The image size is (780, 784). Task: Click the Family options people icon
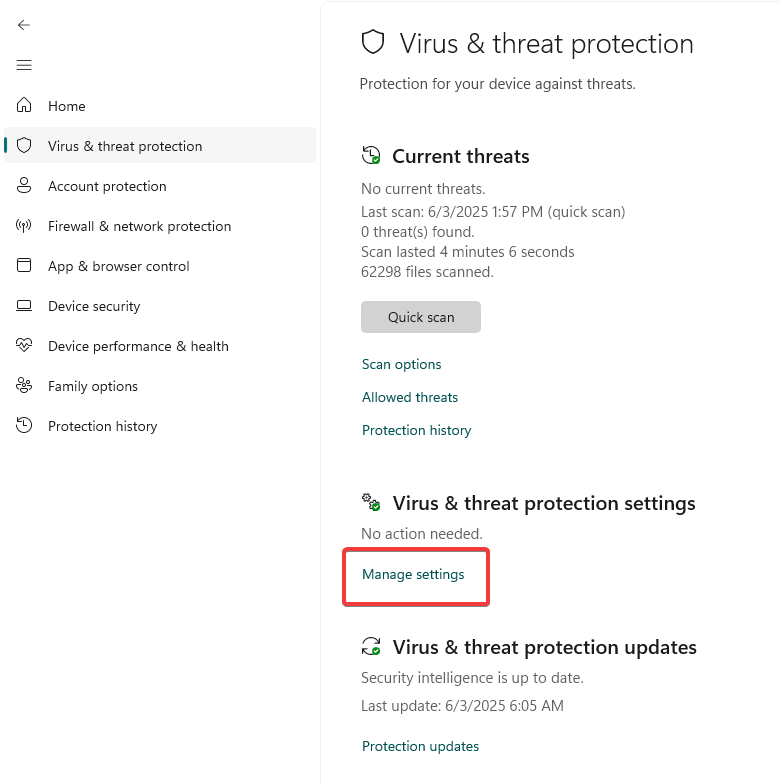point(24,386)
